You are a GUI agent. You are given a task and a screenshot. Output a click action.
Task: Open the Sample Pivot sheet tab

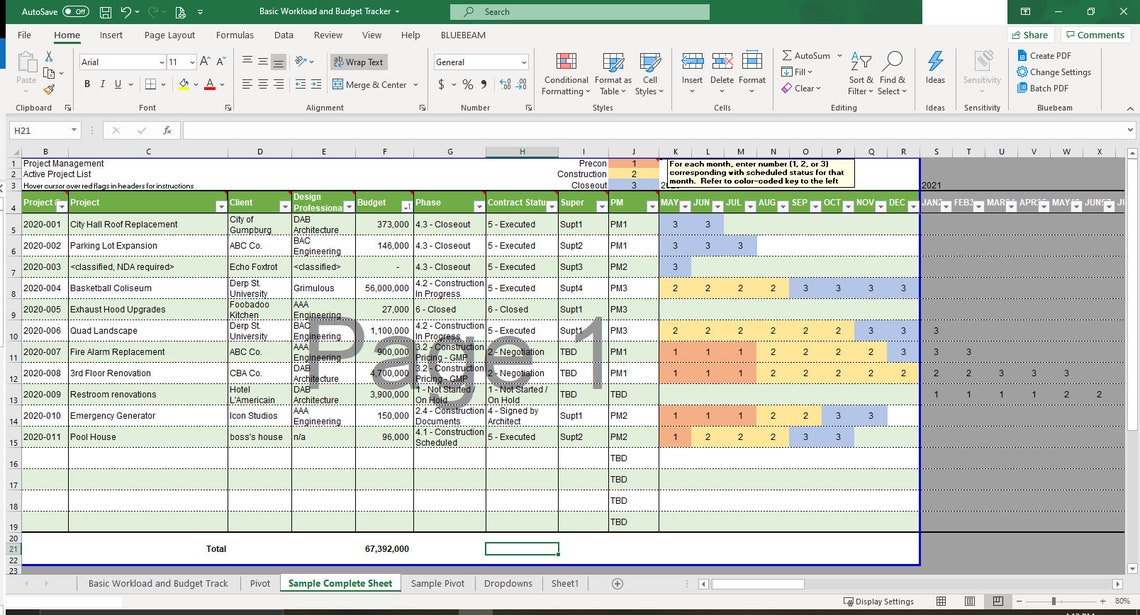437,583
